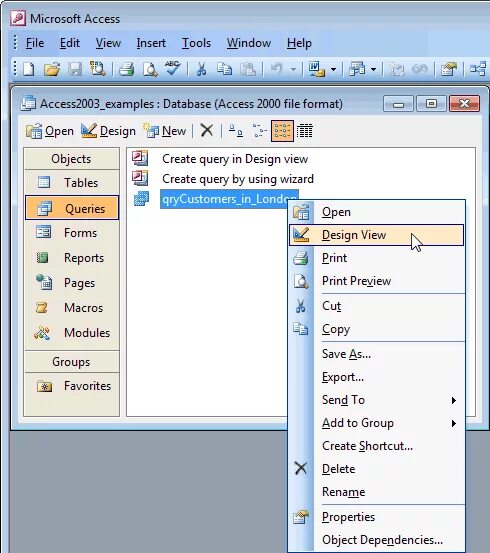Click the New button in database toolbar
The height and width of the screenshot is (553, 490).
[164, 131]
